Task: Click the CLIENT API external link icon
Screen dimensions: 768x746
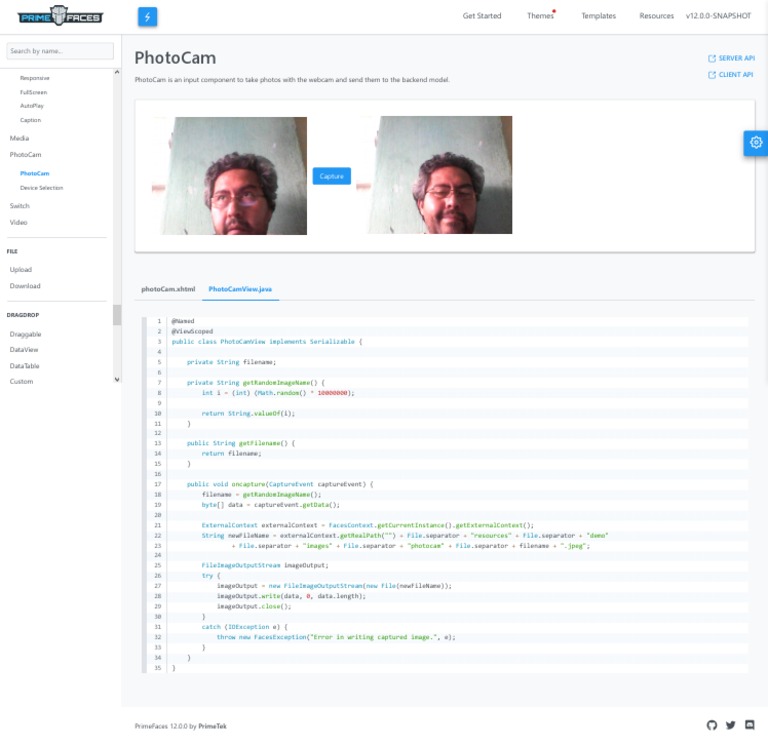Action: point(712,75)
